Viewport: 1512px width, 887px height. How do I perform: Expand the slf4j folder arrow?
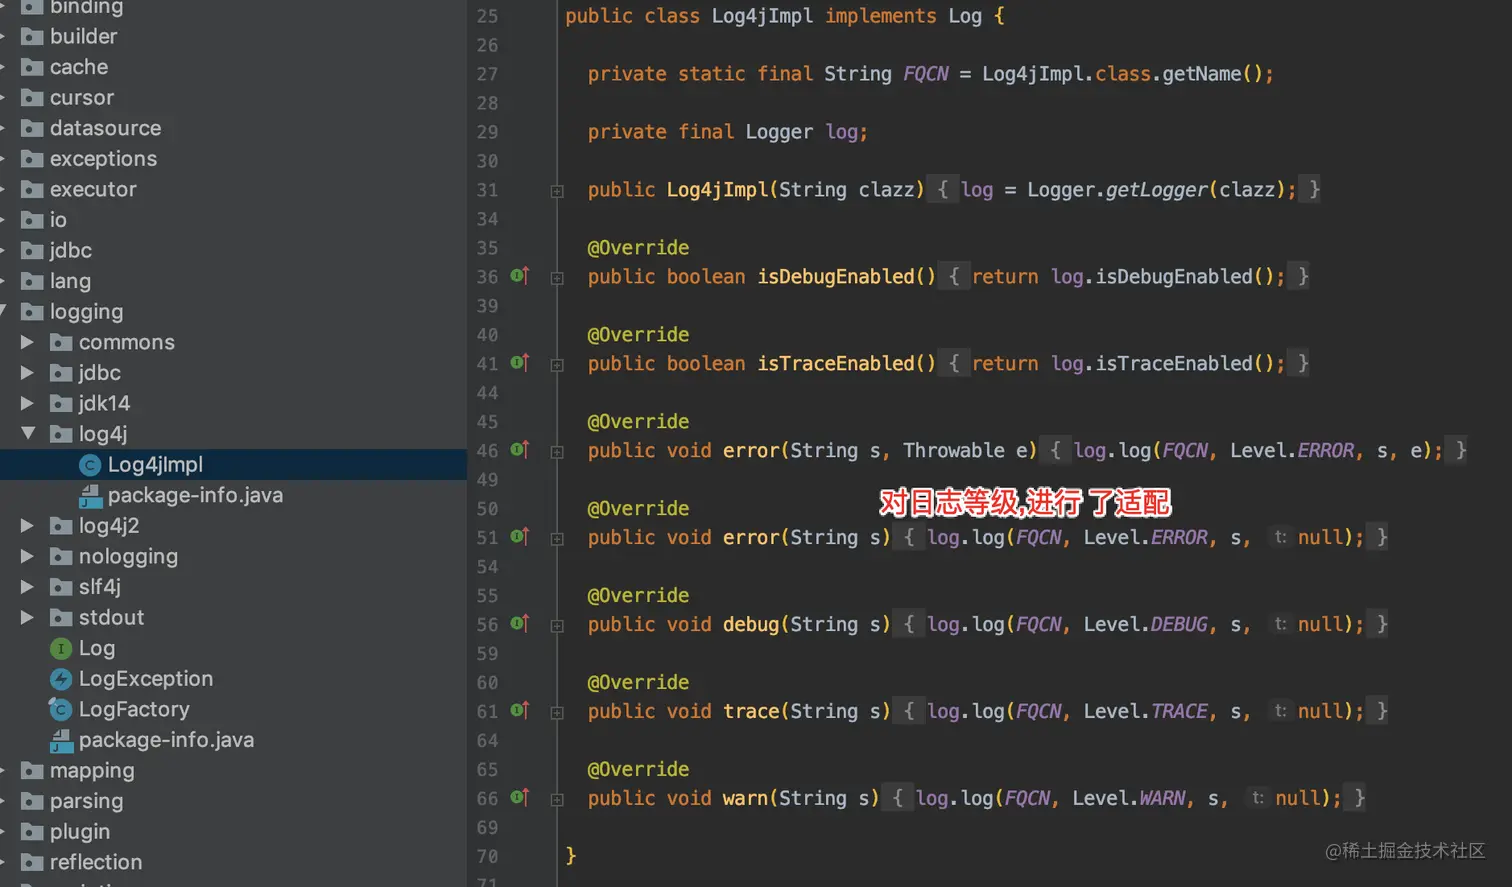(x=28, y=587)
